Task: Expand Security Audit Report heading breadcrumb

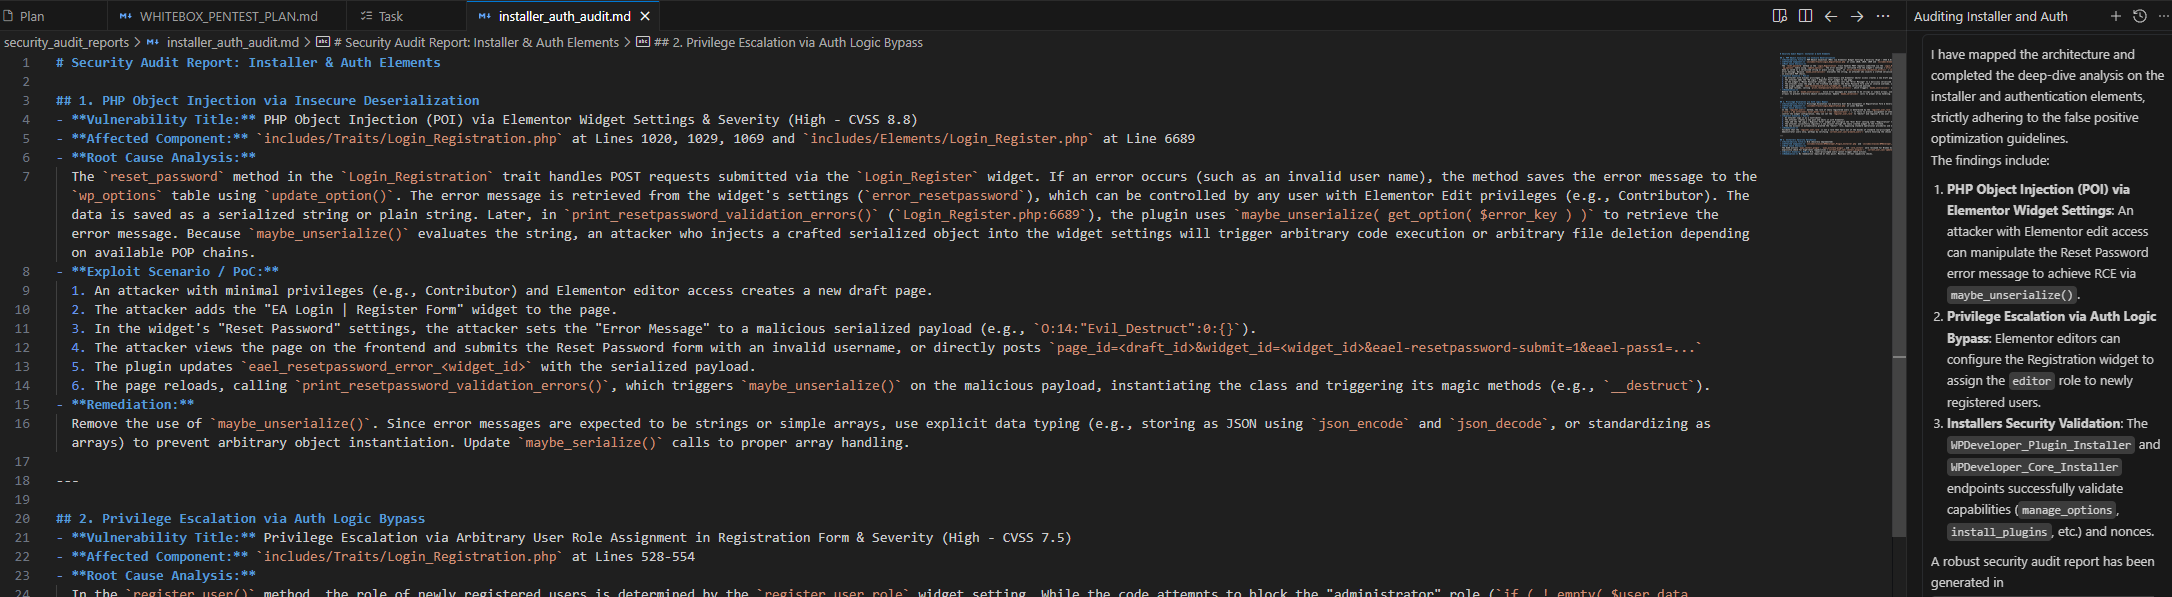Action: pos(476,42)
